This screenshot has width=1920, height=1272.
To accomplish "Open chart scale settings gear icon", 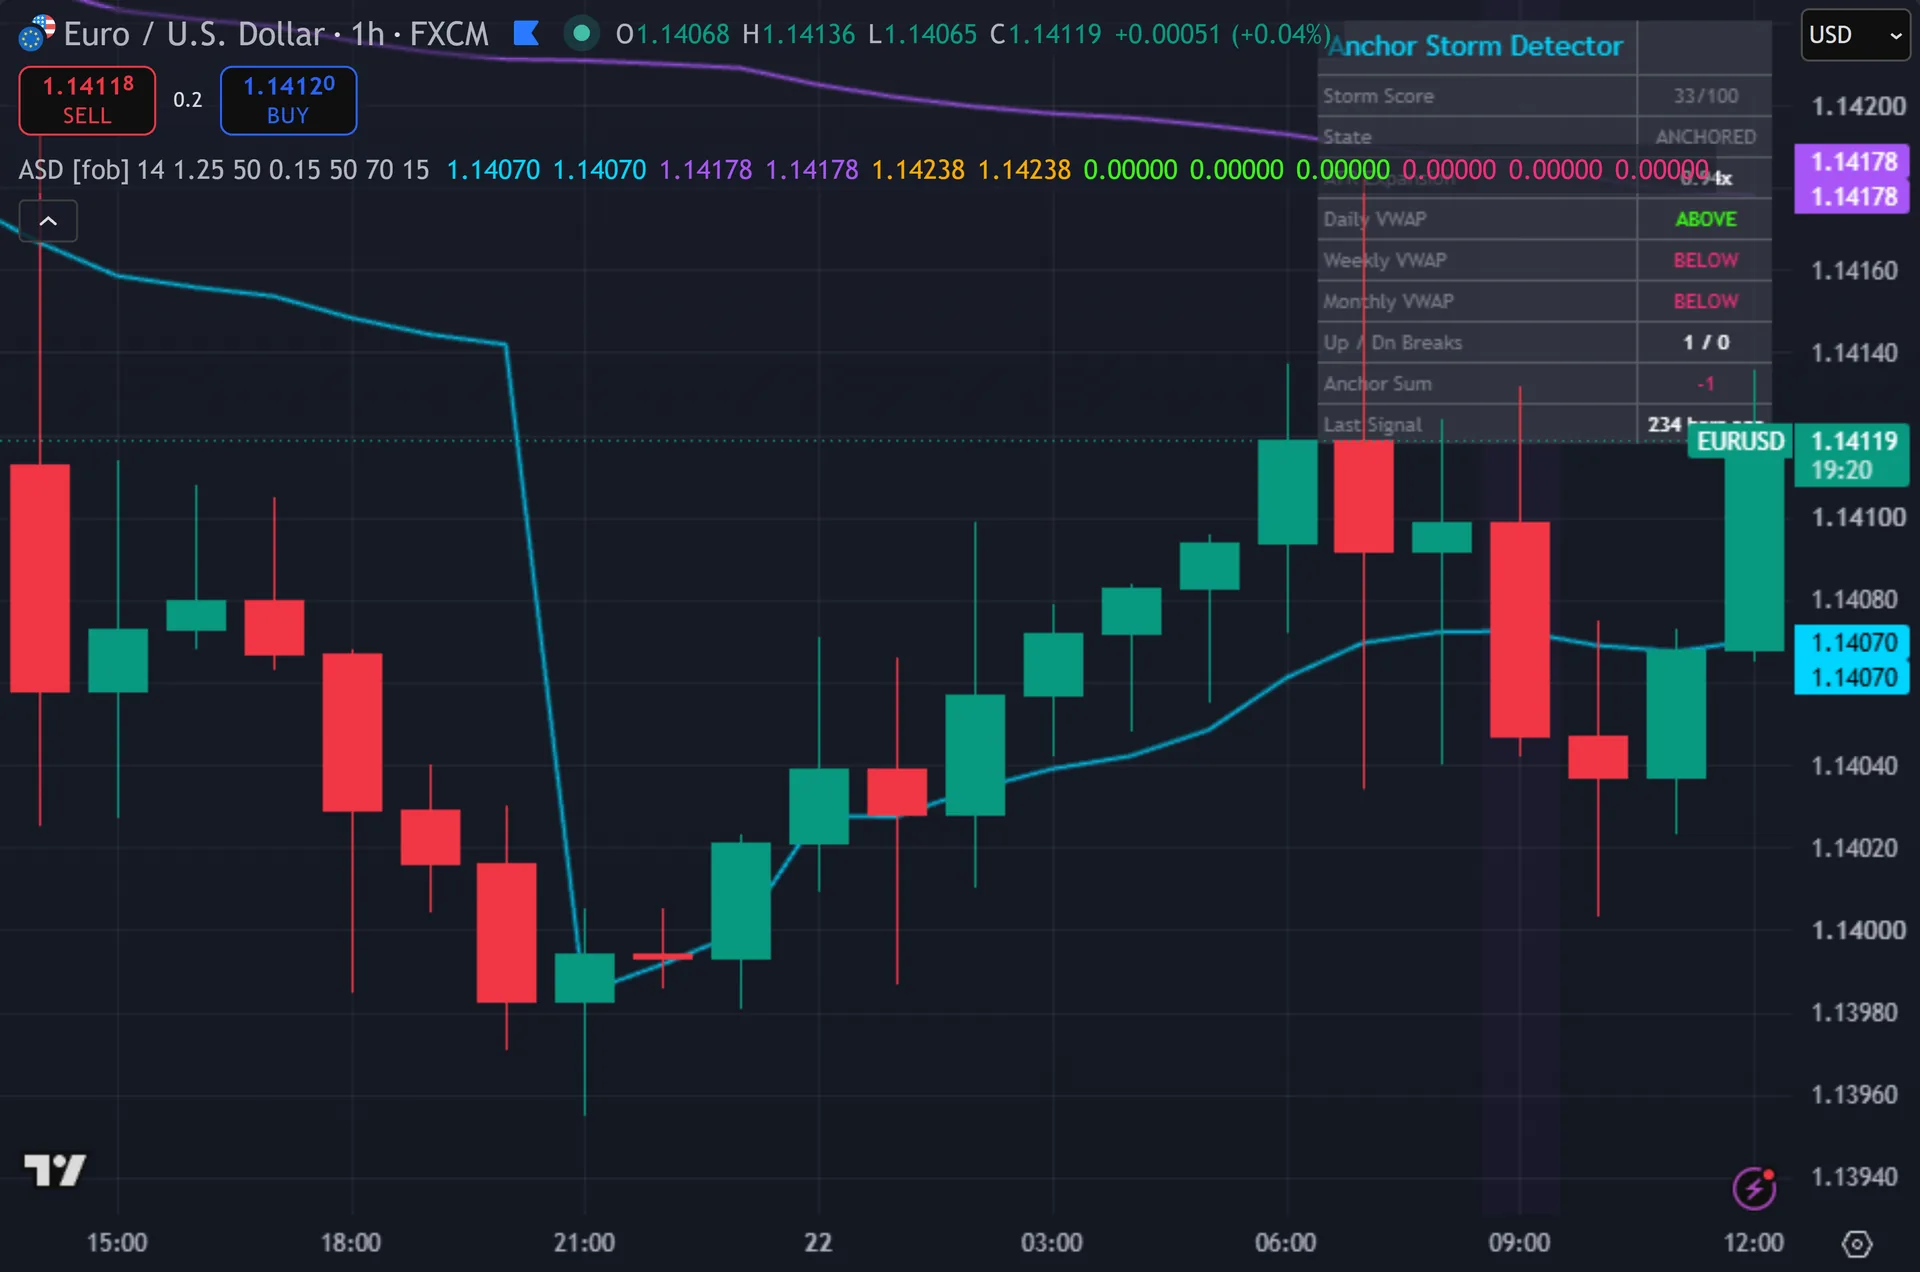I will coord(1856,1243).
